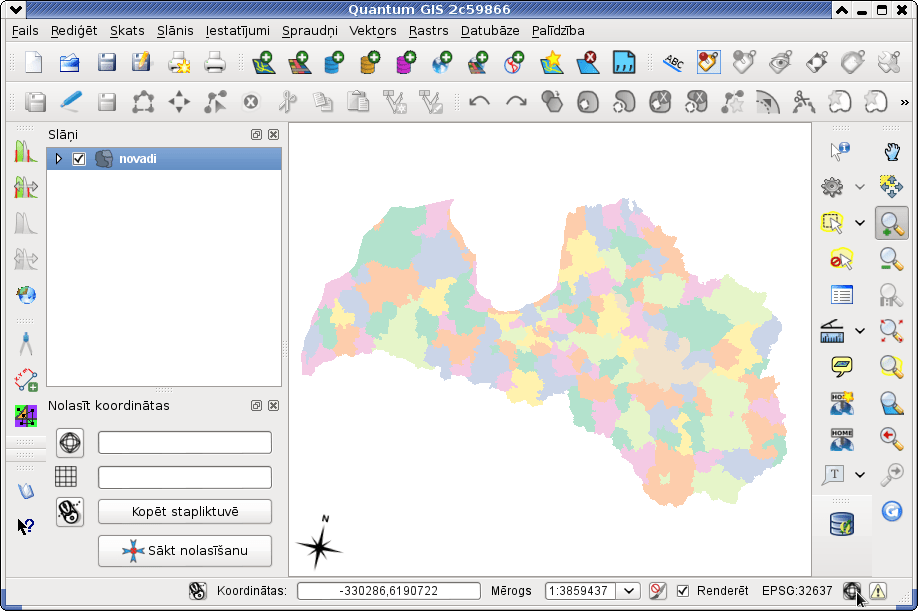The image size is (918, 611).
Task: Expand the novadi layer tree arrow
Action: (x=59, y=159)
